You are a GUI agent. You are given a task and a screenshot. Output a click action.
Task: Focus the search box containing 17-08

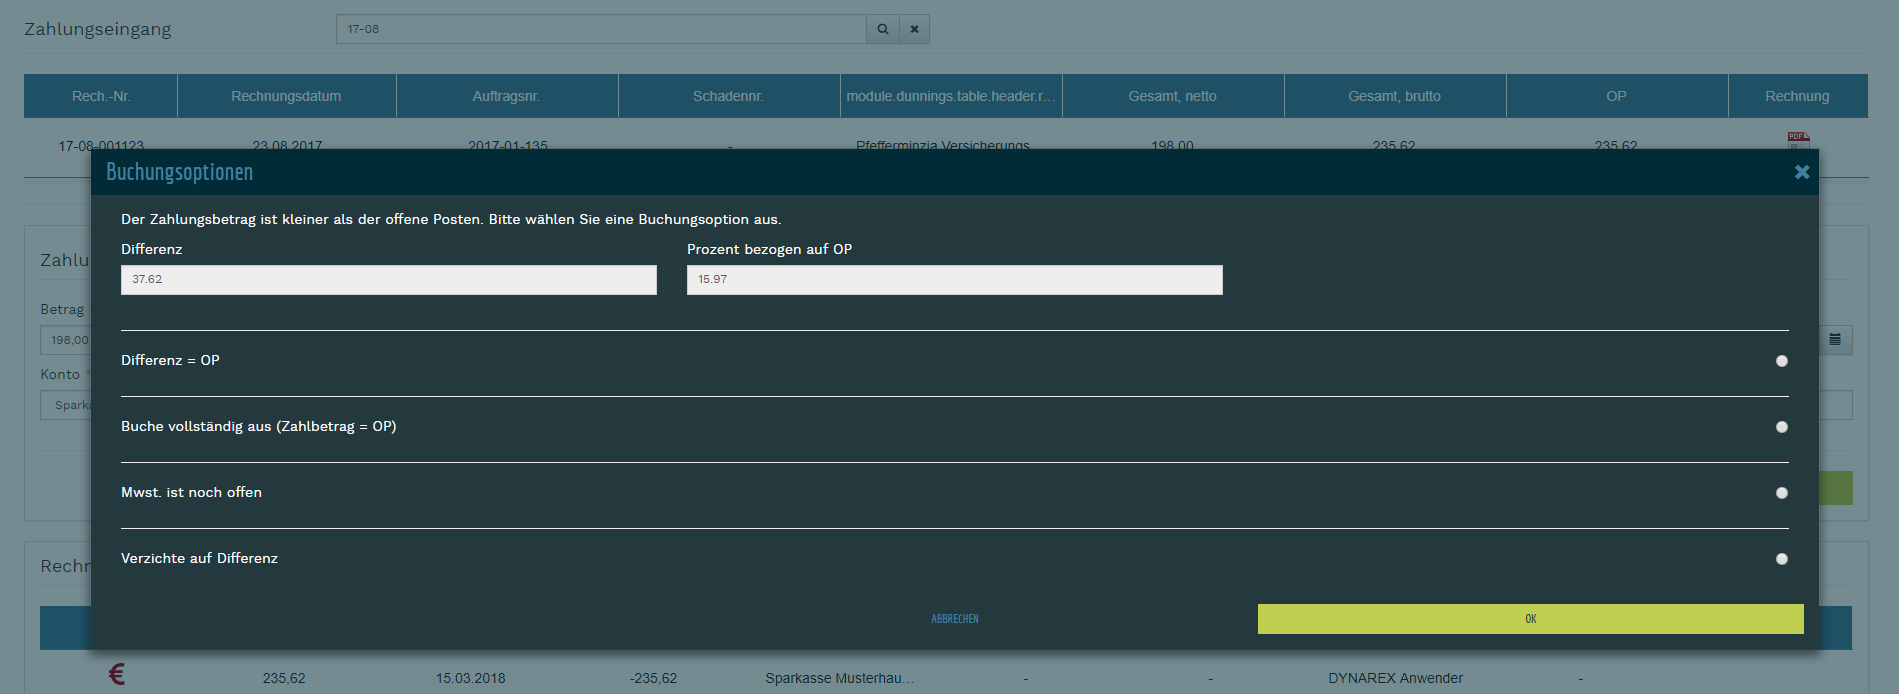point(600,29)
